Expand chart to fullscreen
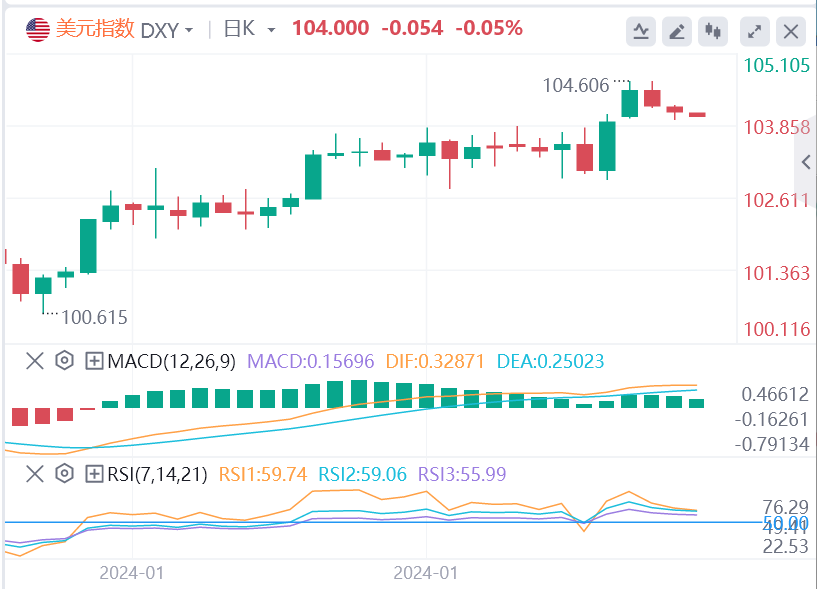The image size is (817, 589). tap(755, 32)
